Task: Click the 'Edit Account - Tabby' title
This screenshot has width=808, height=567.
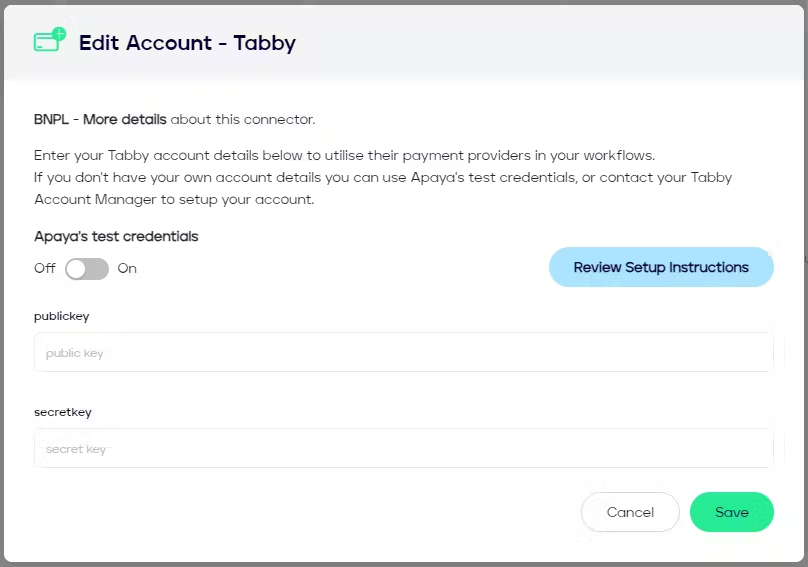Action: tap(187, 43)
